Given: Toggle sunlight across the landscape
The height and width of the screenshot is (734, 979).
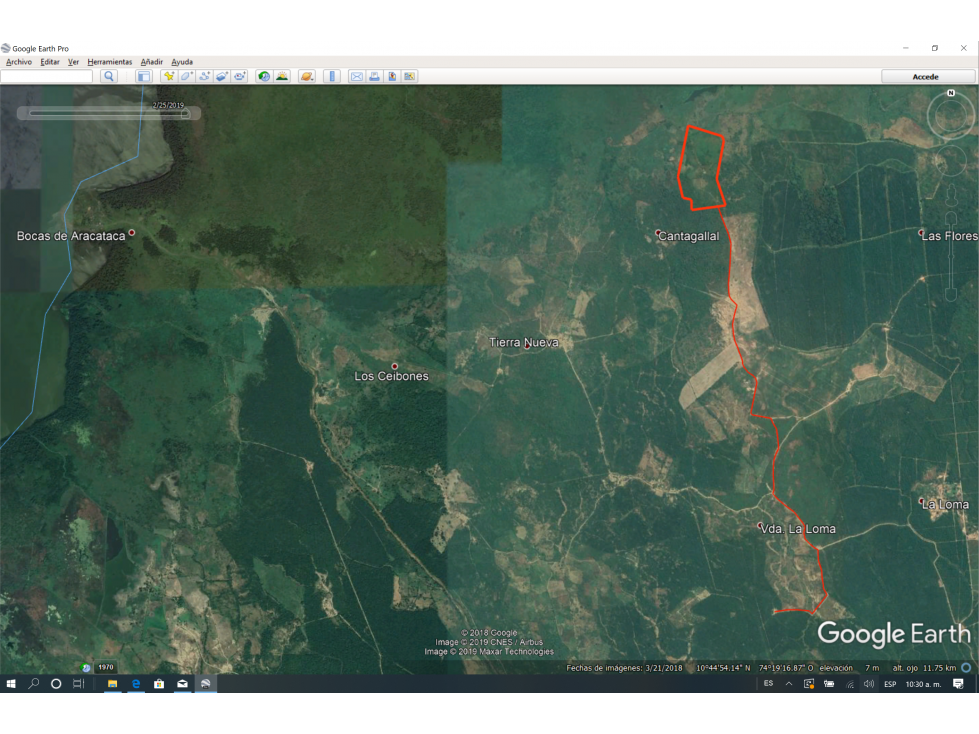Looking at the screenshot, I should pyautogui.click(x=282, y=76).
